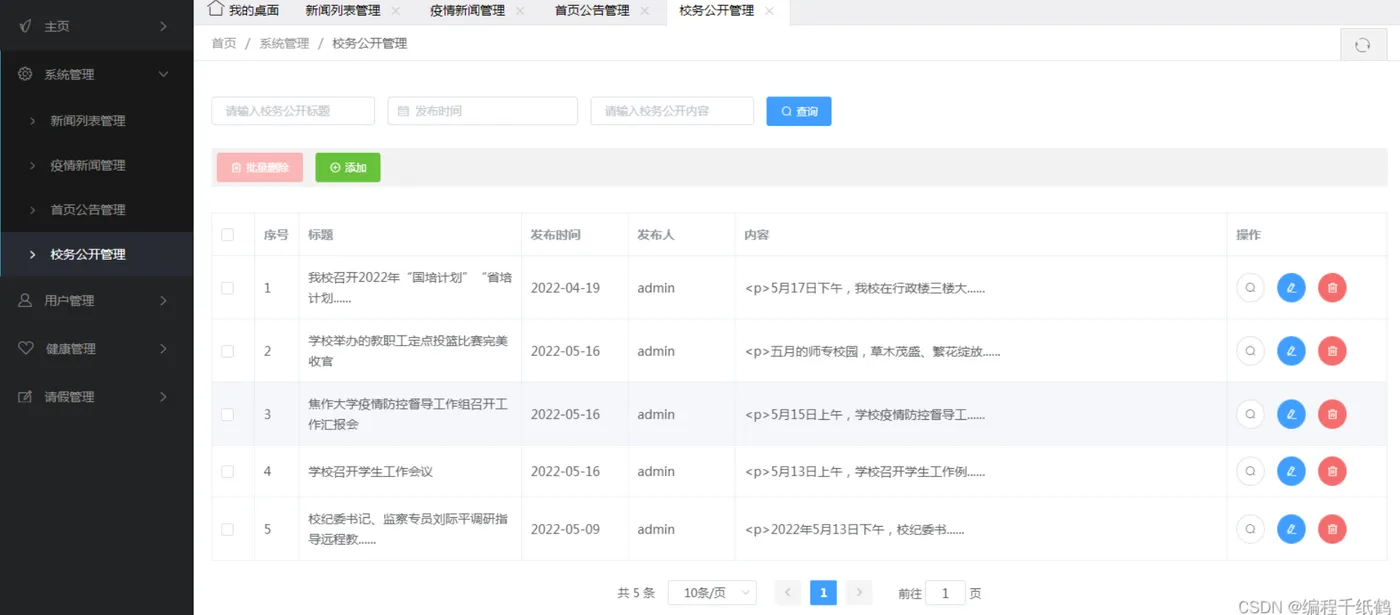Image resolution: width=1400 pixels, height=615 pixels.
Task: Click title text 学校召开学生工作会议
Action: tap(370, 471)
